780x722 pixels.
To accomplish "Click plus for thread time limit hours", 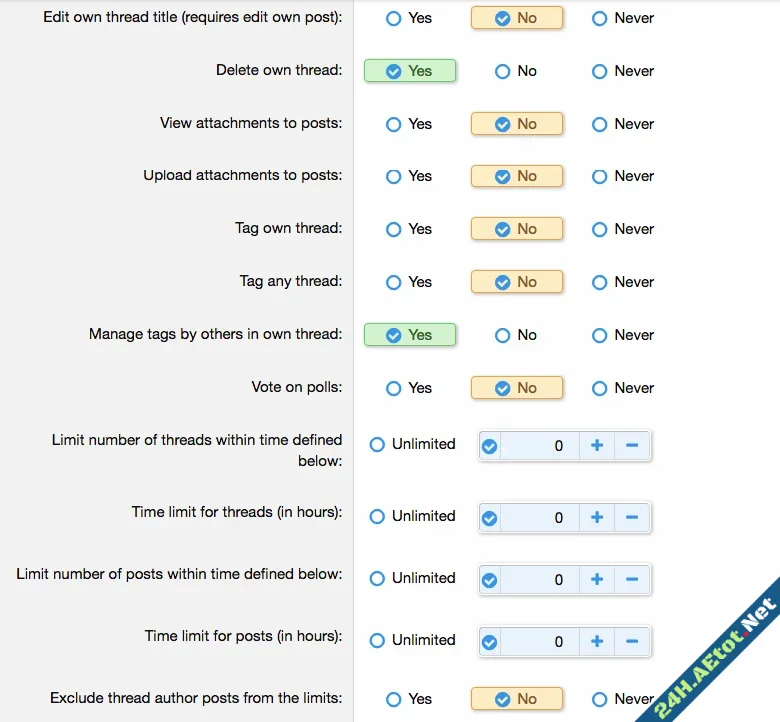I will (x=597, y=518).
